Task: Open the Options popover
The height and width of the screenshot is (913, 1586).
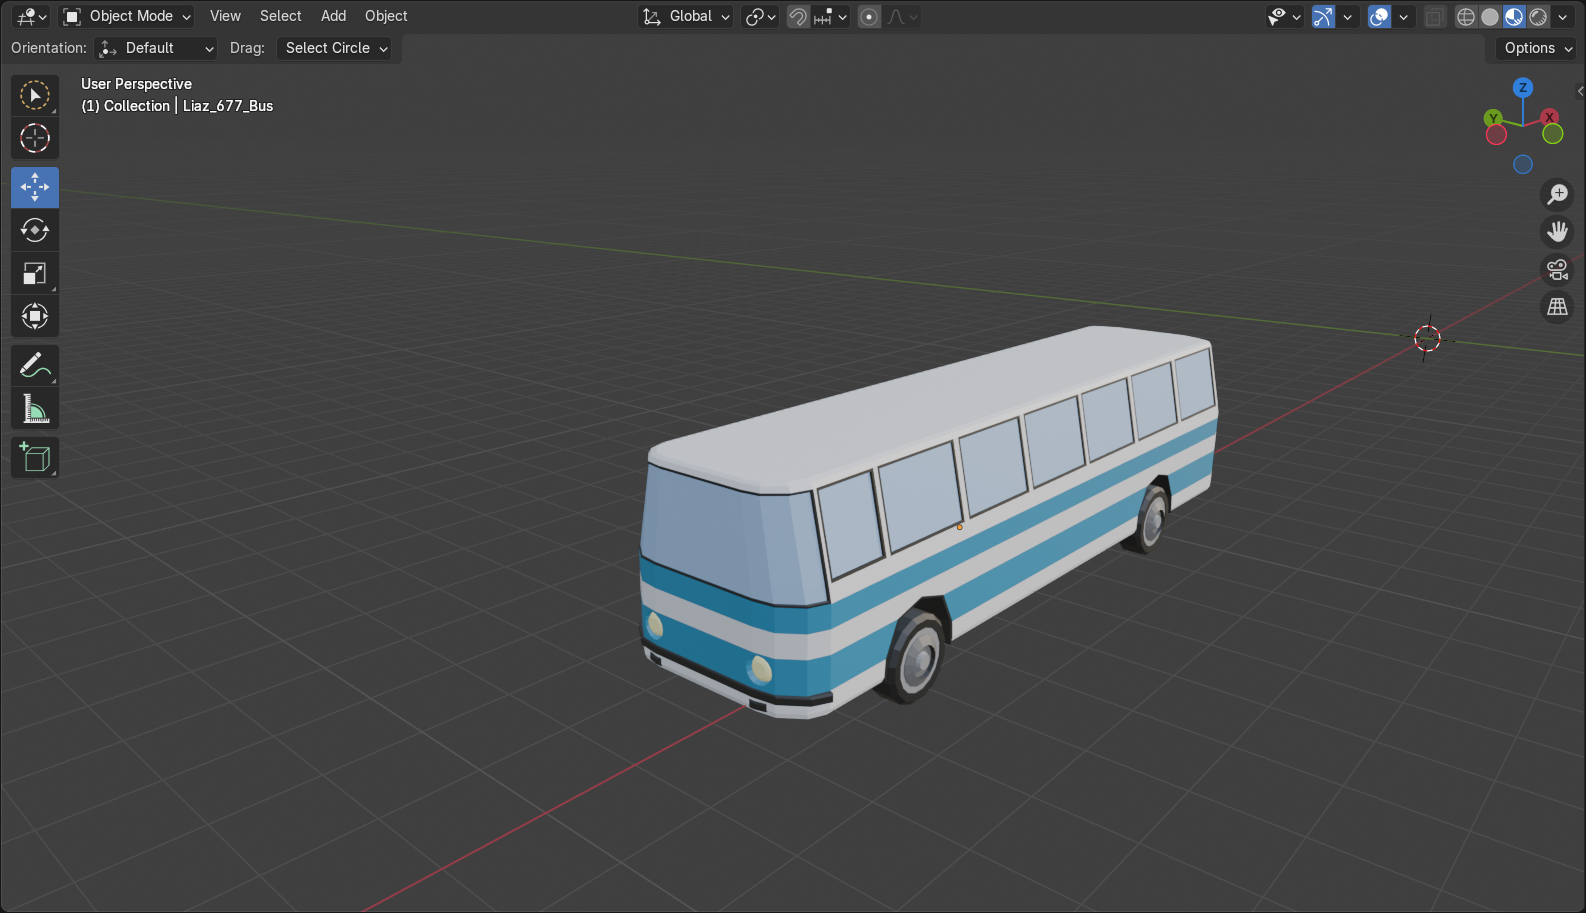Action: [1537, 48]
